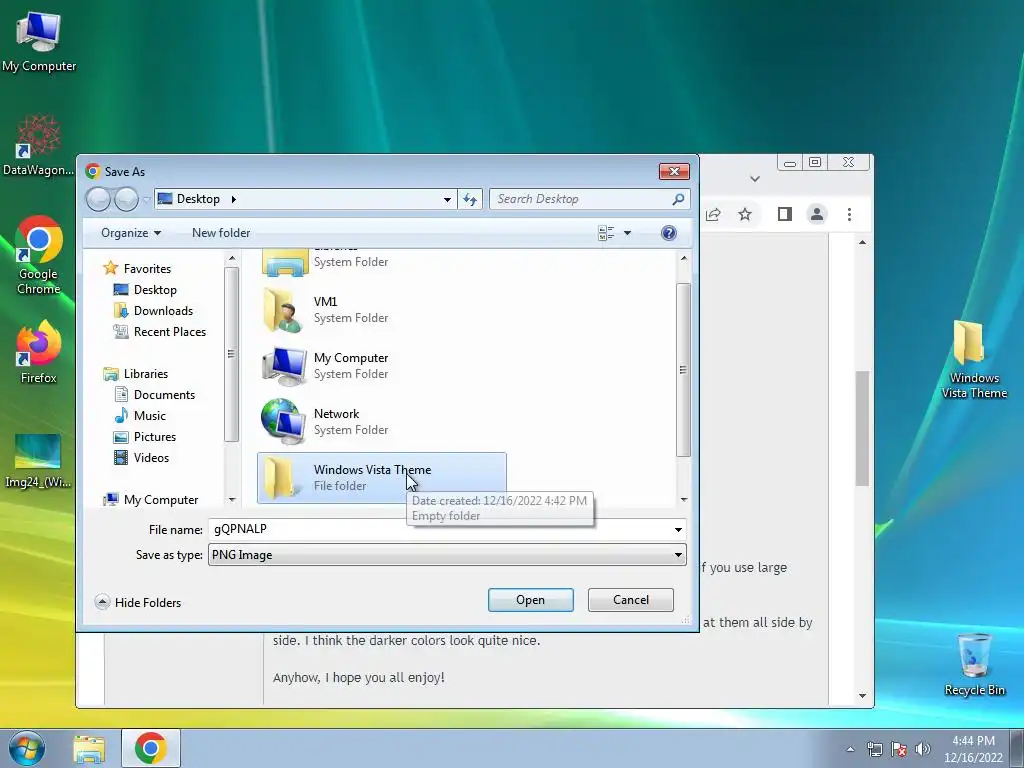Viewport: 1024px width, 768px height.
Task: Open Chrome profile avatar
Action: click(816, 214)
